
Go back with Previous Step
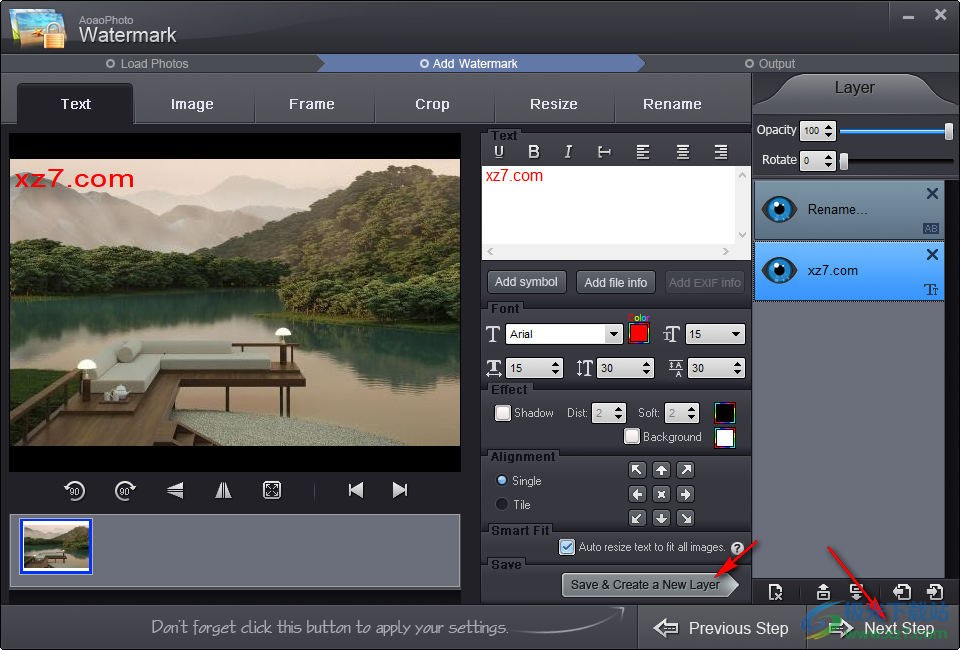[x=721, y=628]
